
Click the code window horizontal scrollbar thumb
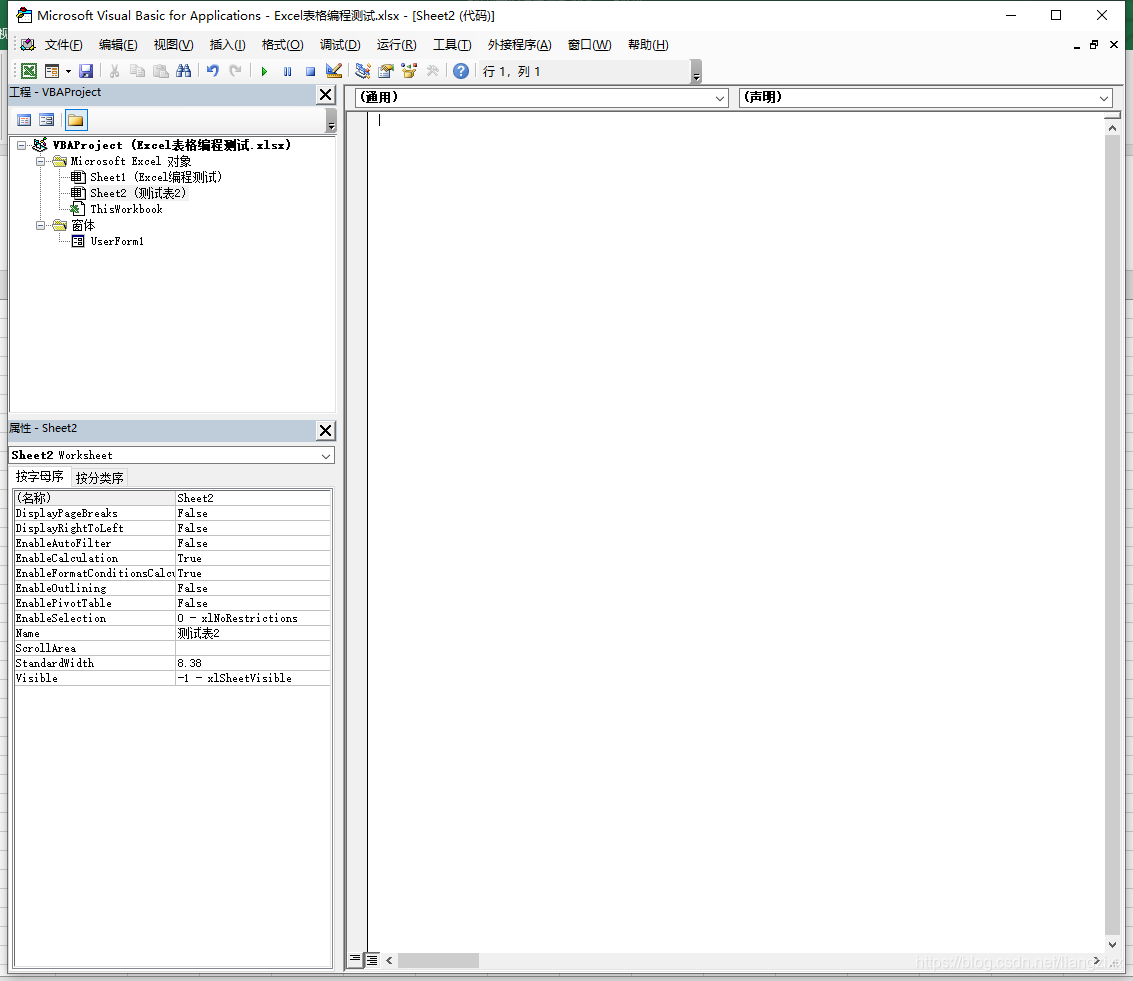(438, 960)
